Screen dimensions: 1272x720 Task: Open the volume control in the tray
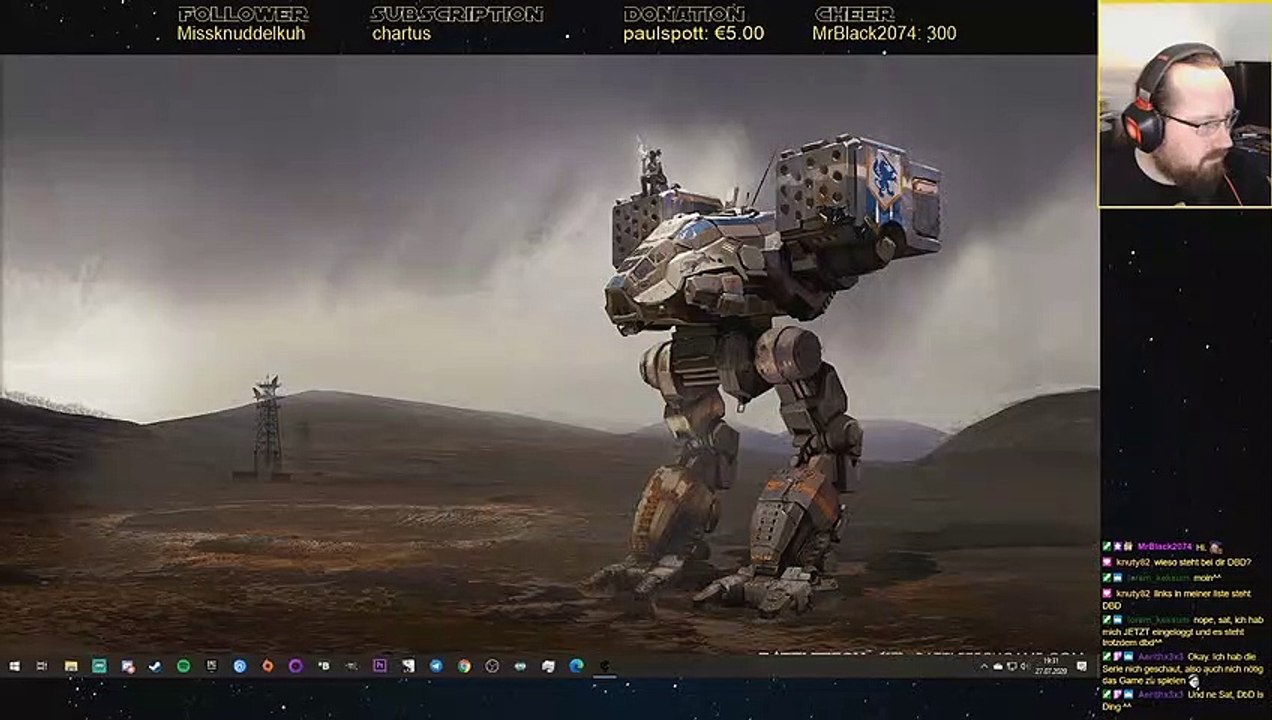(x=1025, y=667)
